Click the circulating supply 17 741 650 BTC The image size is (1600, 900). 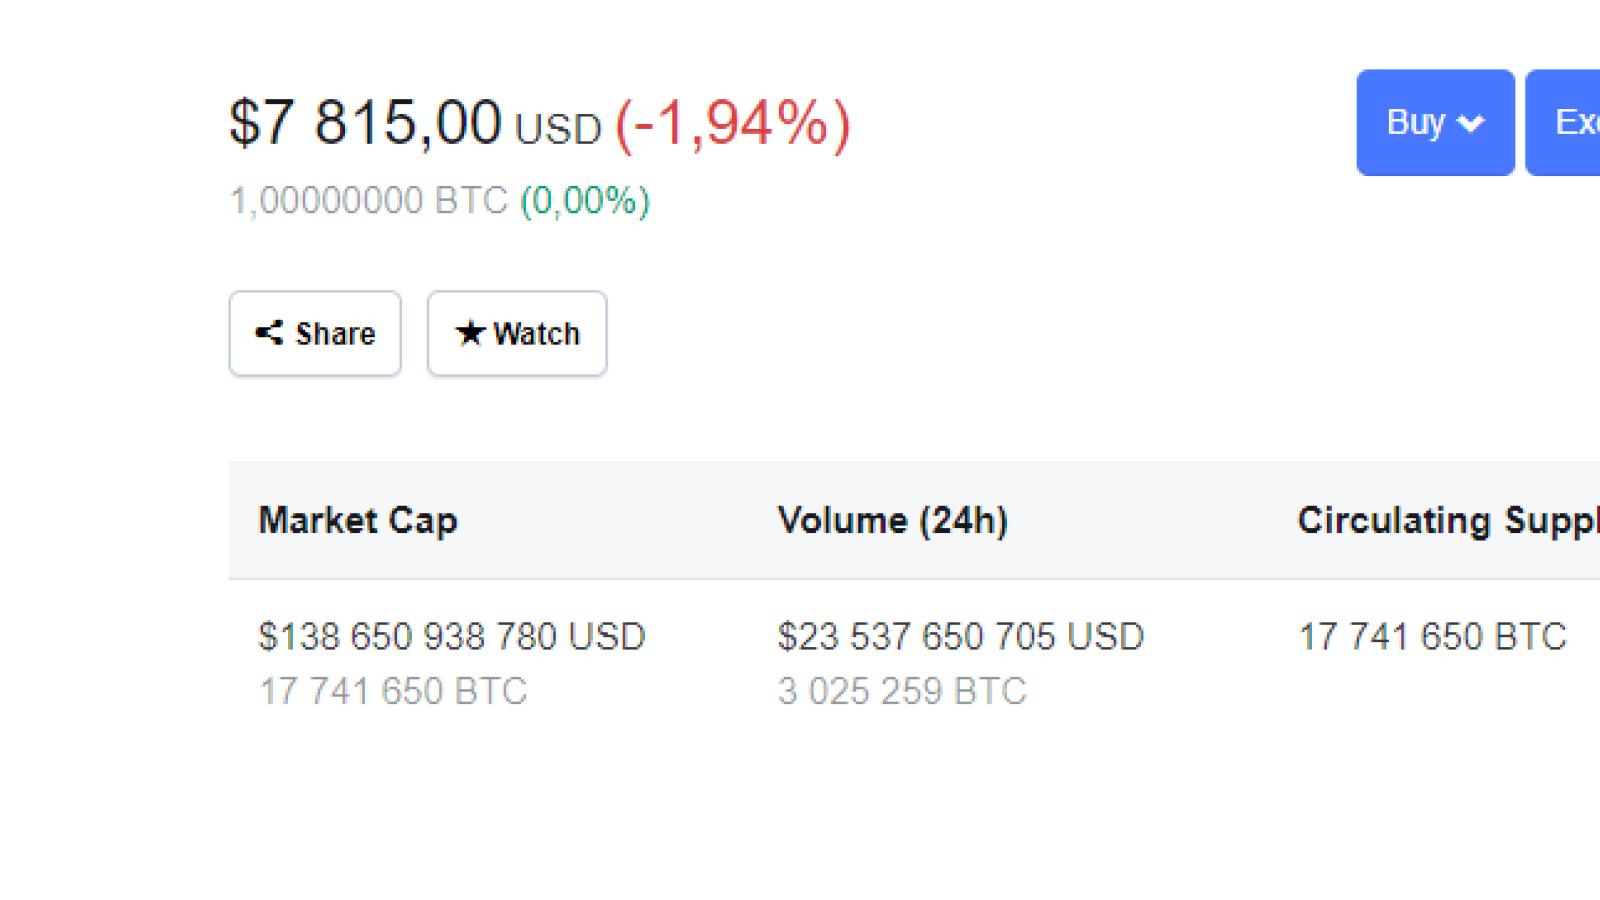(x=1432, y=636)
